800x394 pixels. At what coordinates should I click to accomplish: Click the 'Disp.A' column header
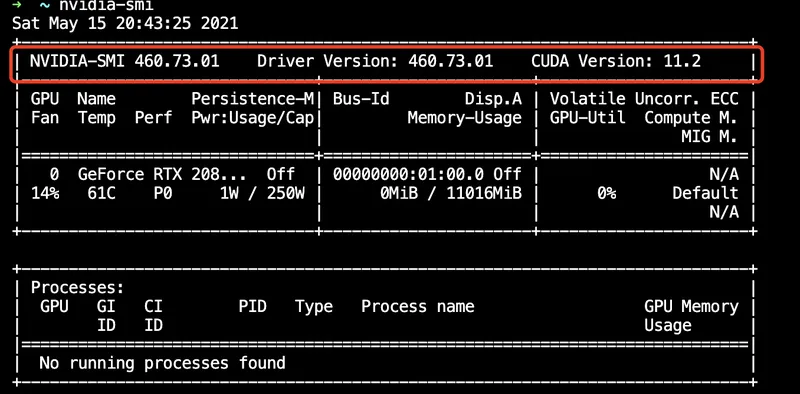click(493, 99)
